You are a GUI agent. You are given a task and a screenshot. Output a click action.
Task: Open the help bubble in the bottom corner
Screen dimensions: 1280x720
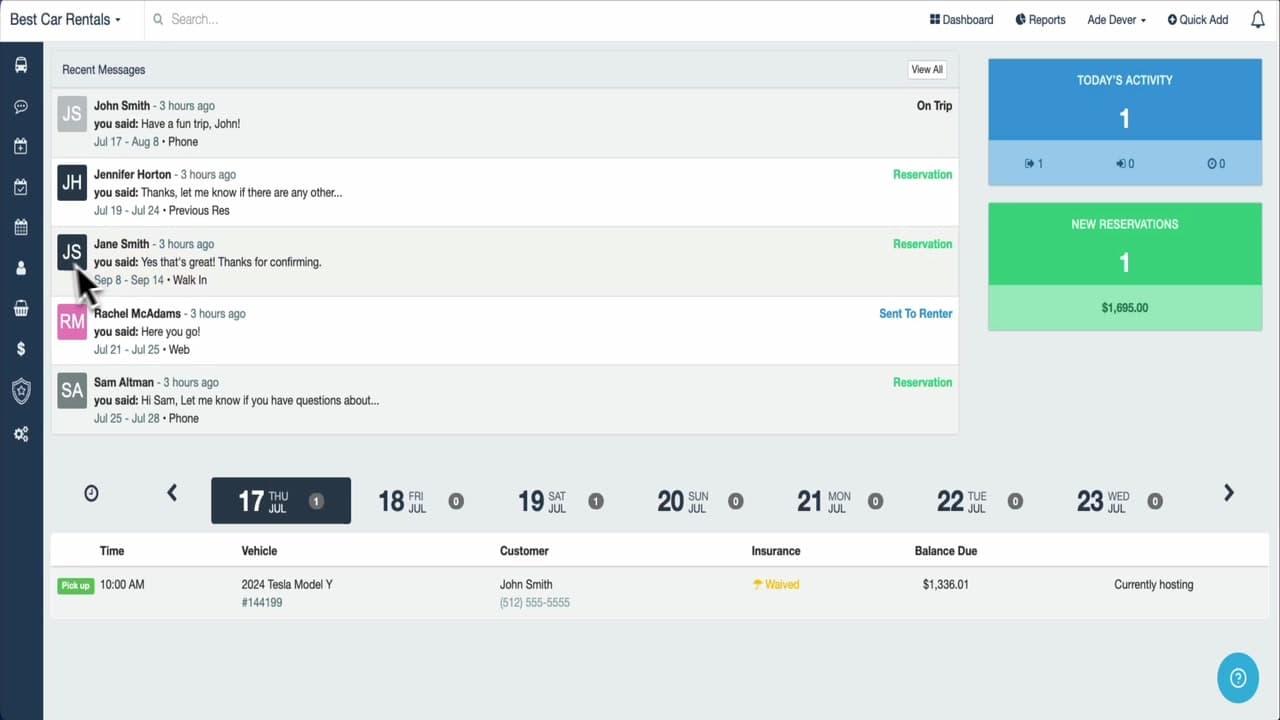click(x=1238, y=678)
